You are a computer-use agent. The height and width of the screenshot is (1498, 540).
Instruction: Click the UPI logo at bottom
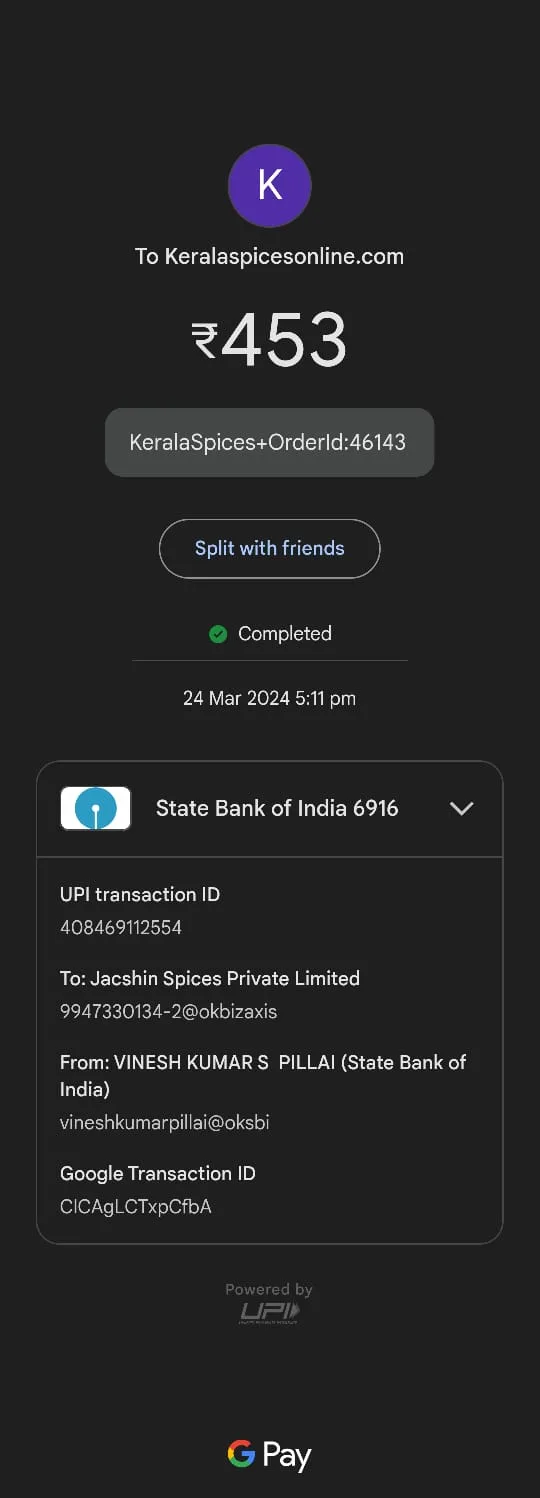tap(269, 1313)
